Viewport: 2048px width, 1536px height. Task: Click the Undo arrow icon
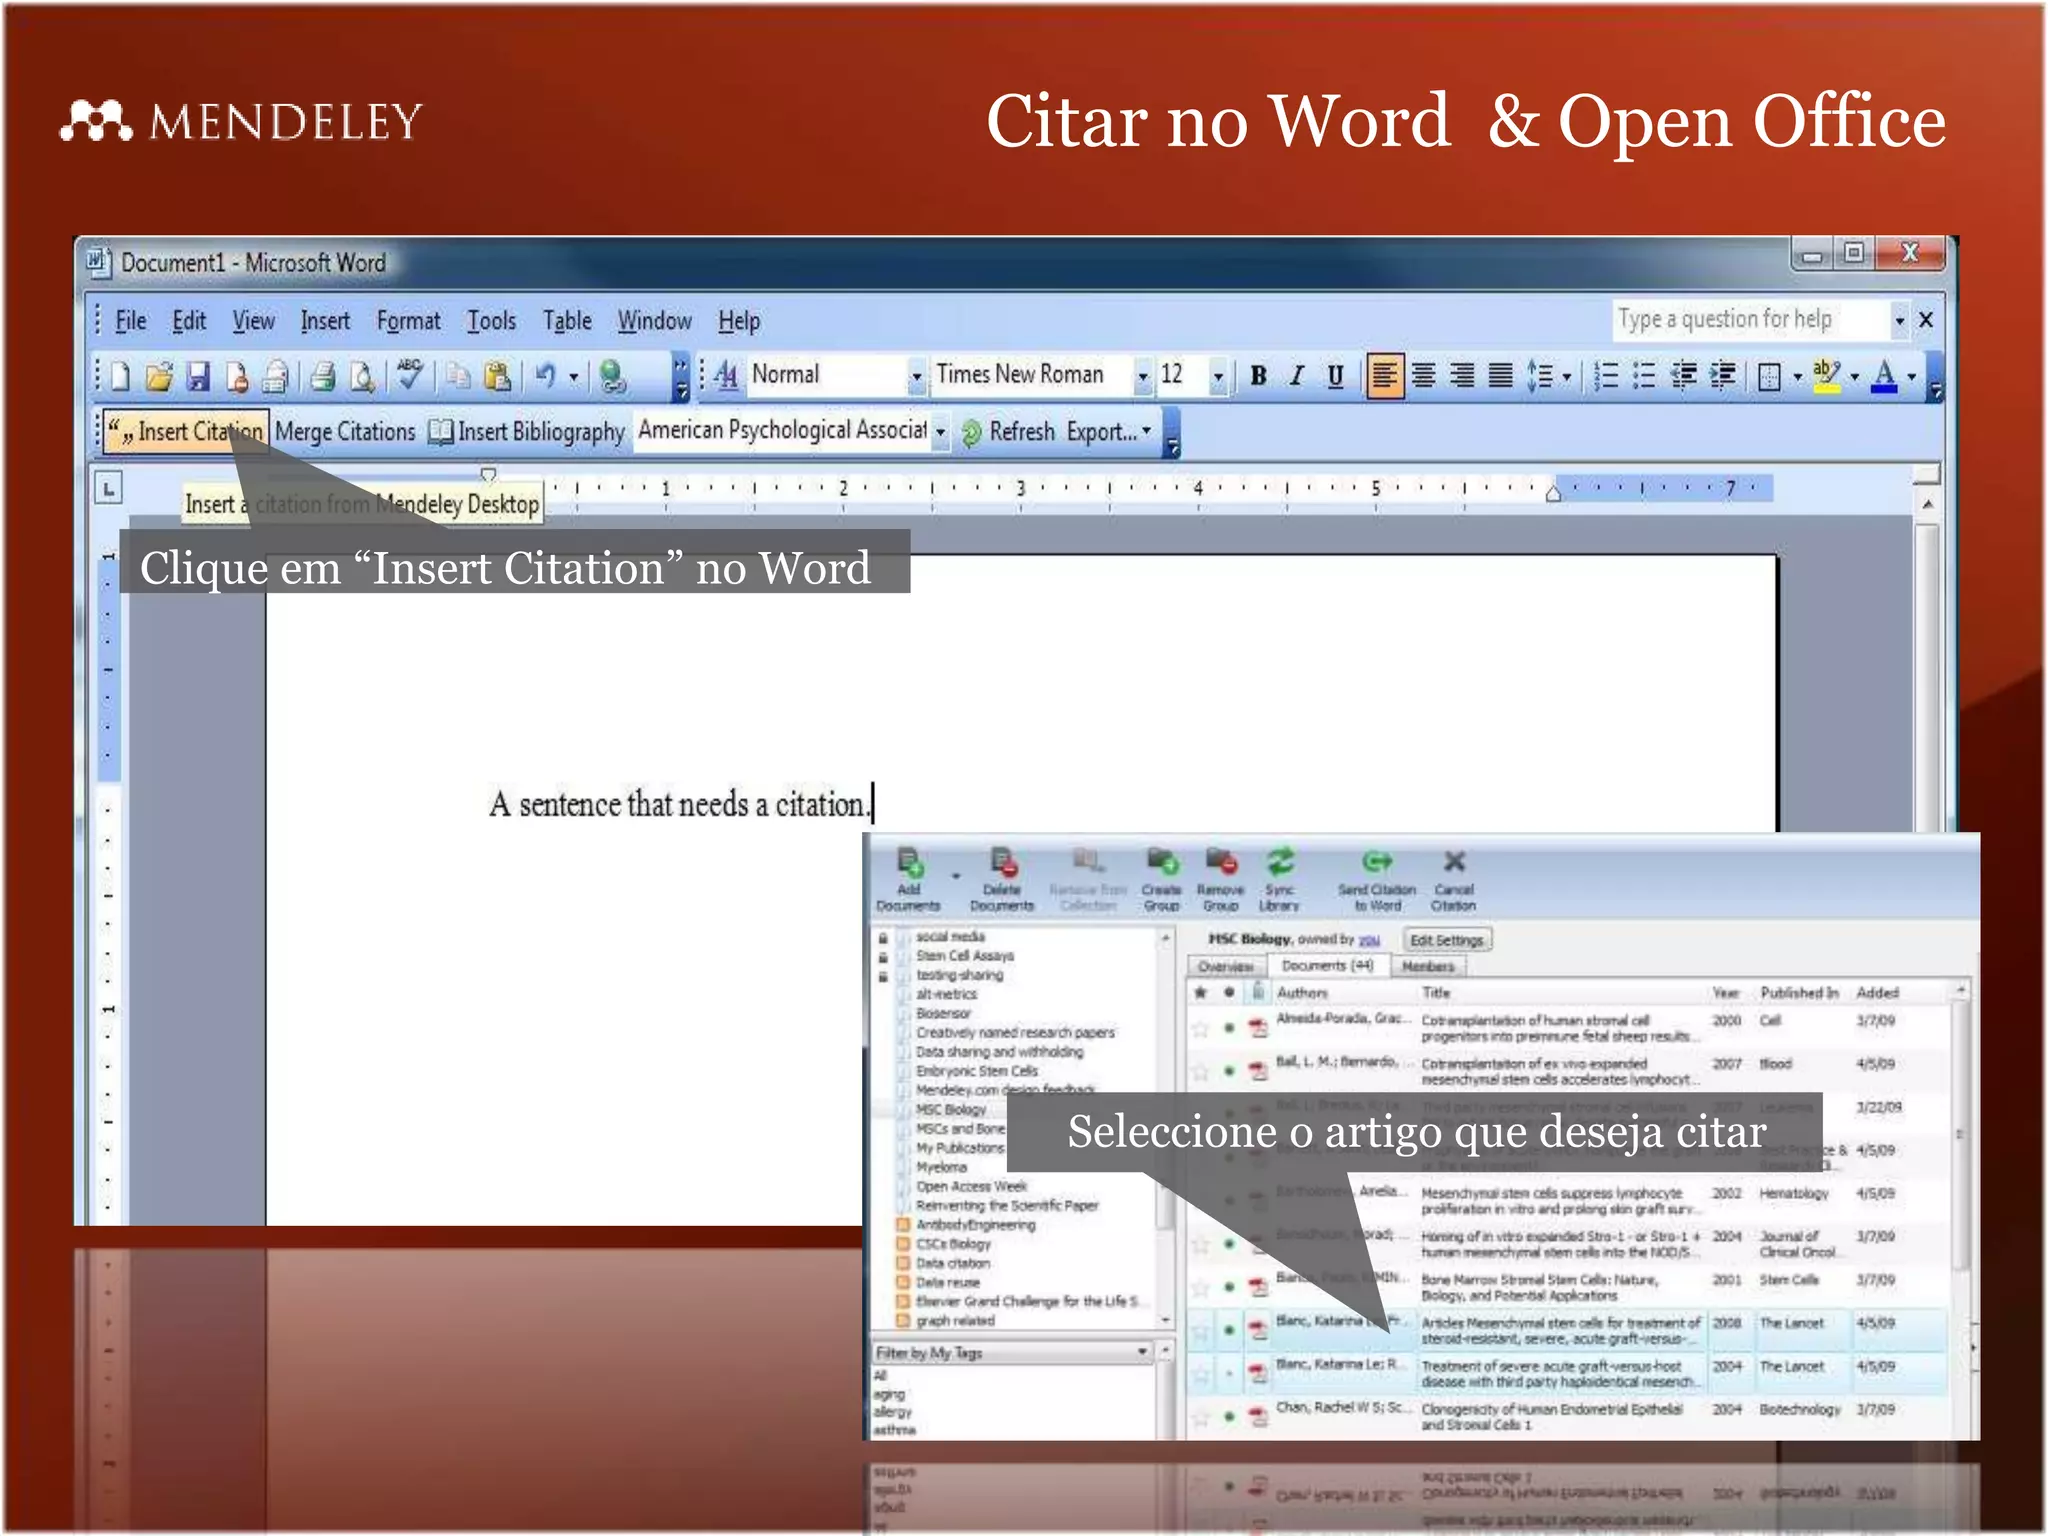tap(545, 376)
